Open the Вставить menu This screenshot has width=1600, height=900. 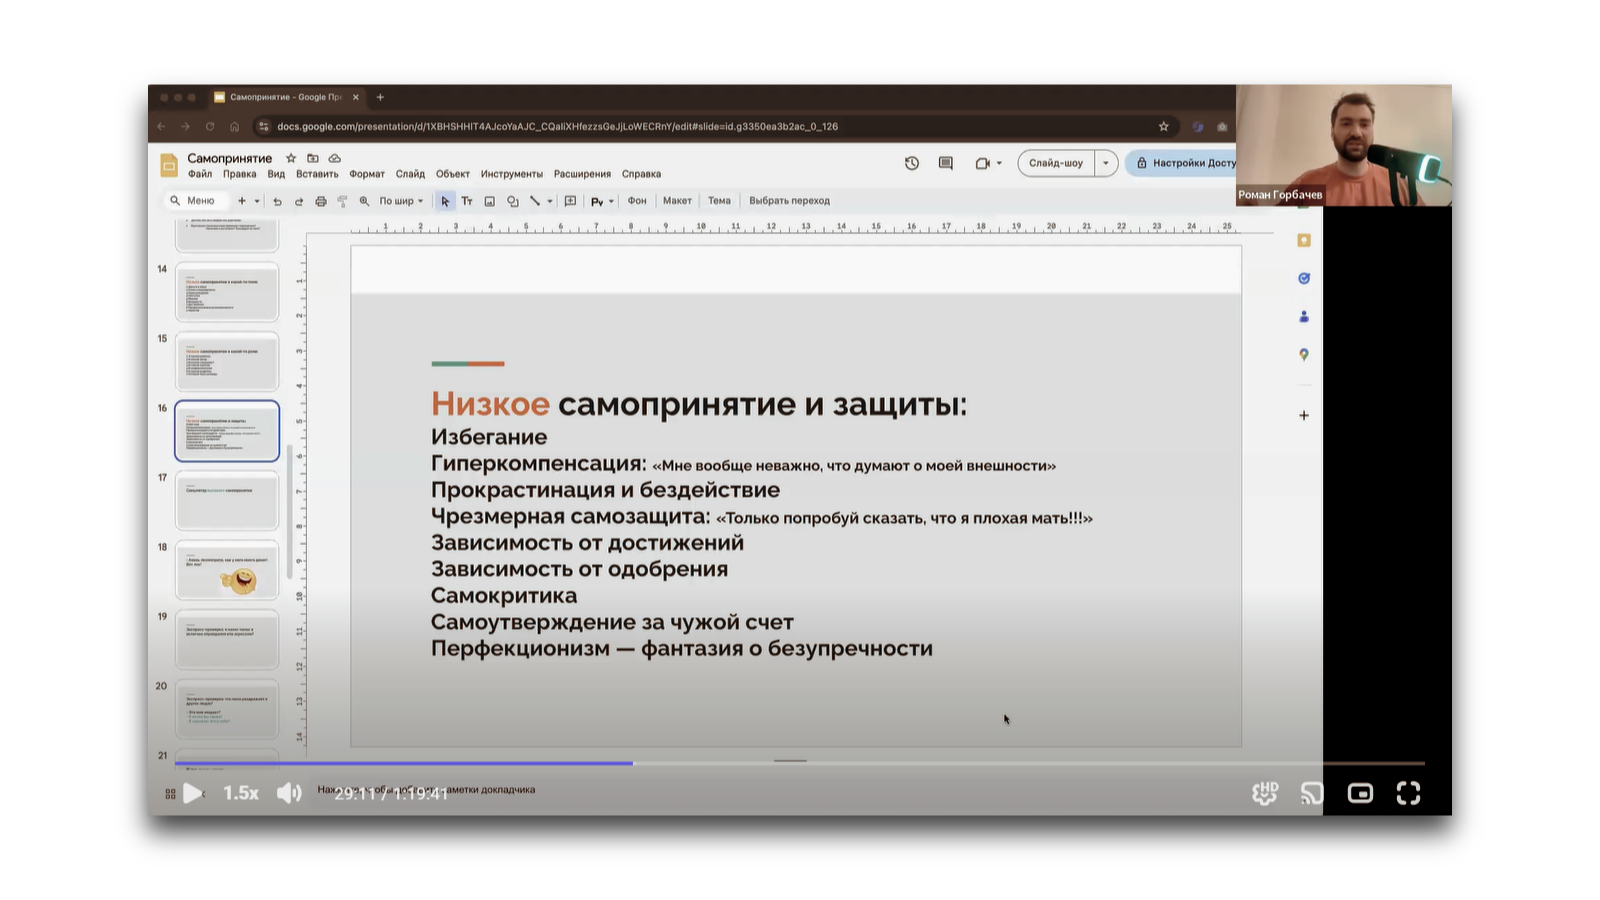(x=317, y=174)
